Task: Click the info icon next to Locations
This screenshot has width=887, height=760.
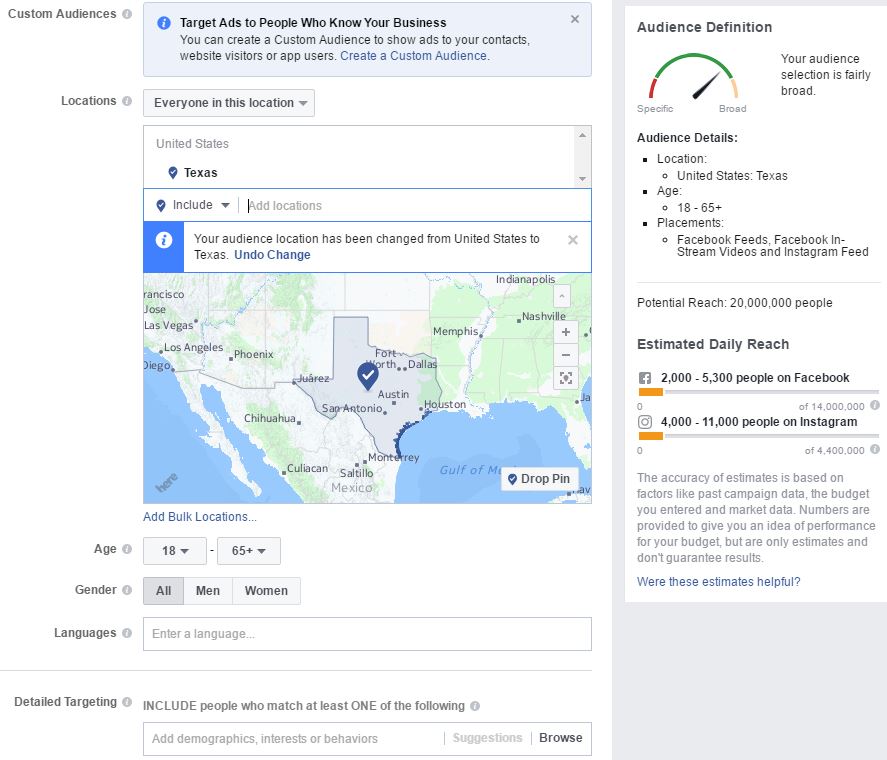Action: coord(127,102)
